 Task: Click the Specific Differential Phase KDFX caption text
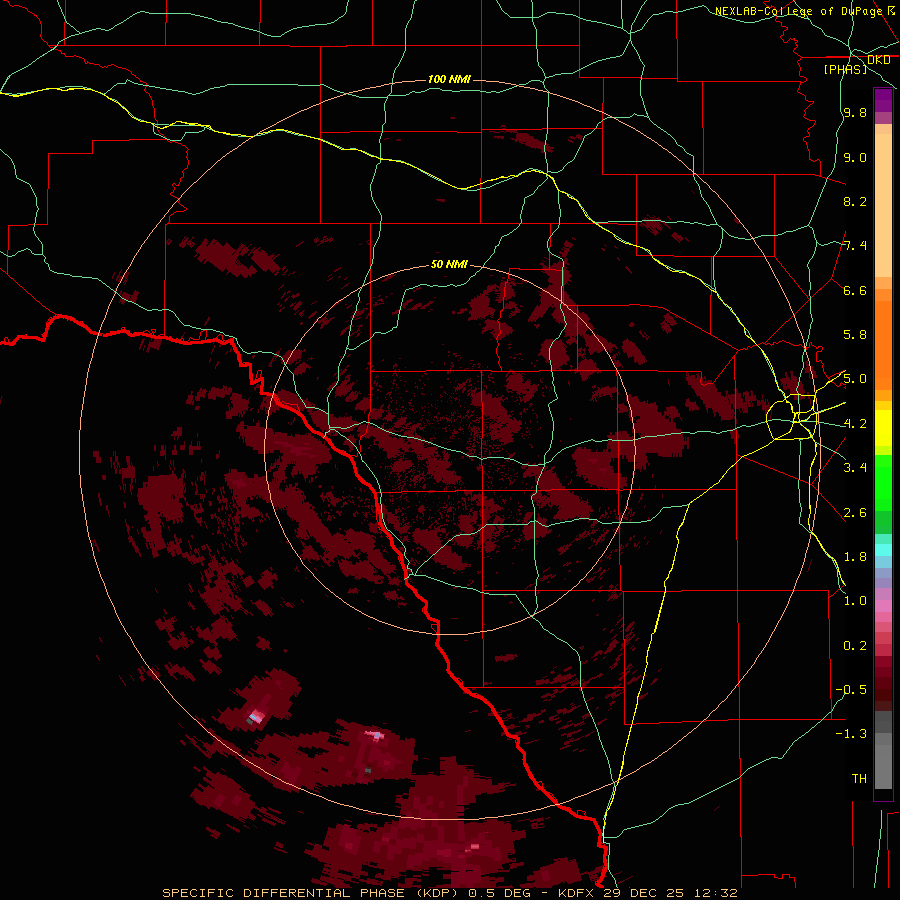point(450,893)
